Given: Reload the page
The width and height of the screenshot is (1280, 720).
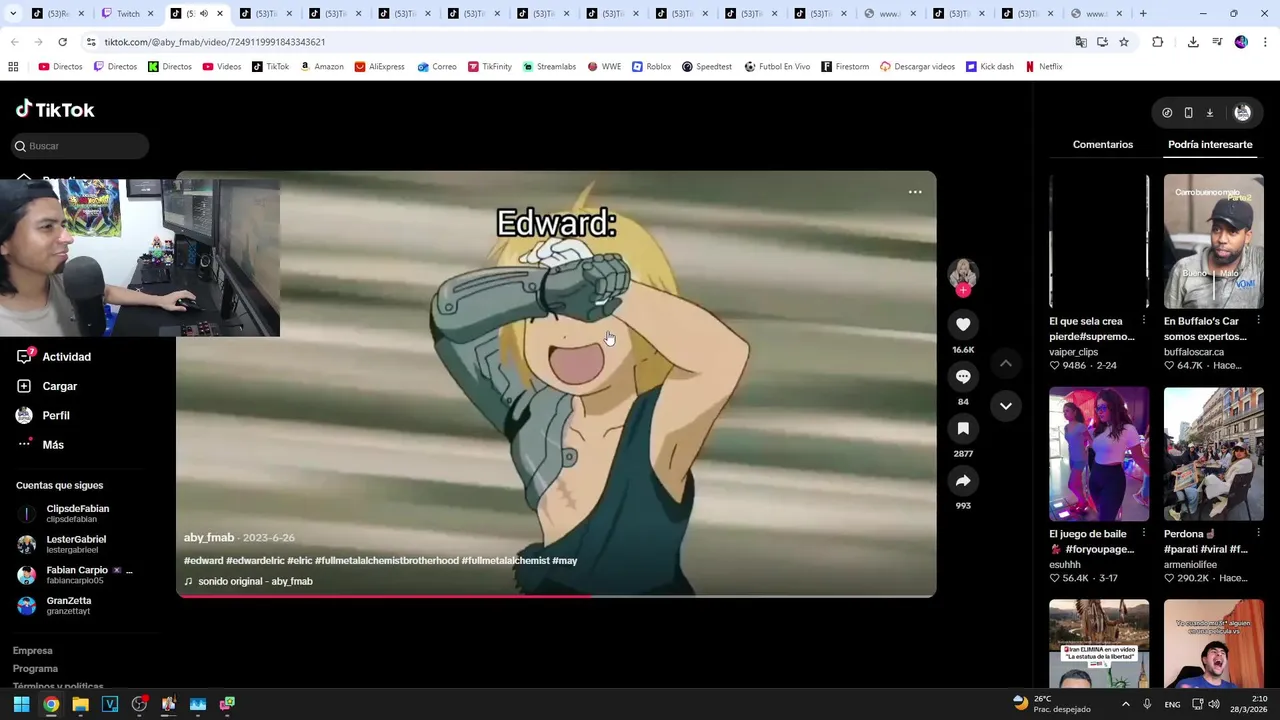Looking at the screenshot, I should (x=62, y=42).
